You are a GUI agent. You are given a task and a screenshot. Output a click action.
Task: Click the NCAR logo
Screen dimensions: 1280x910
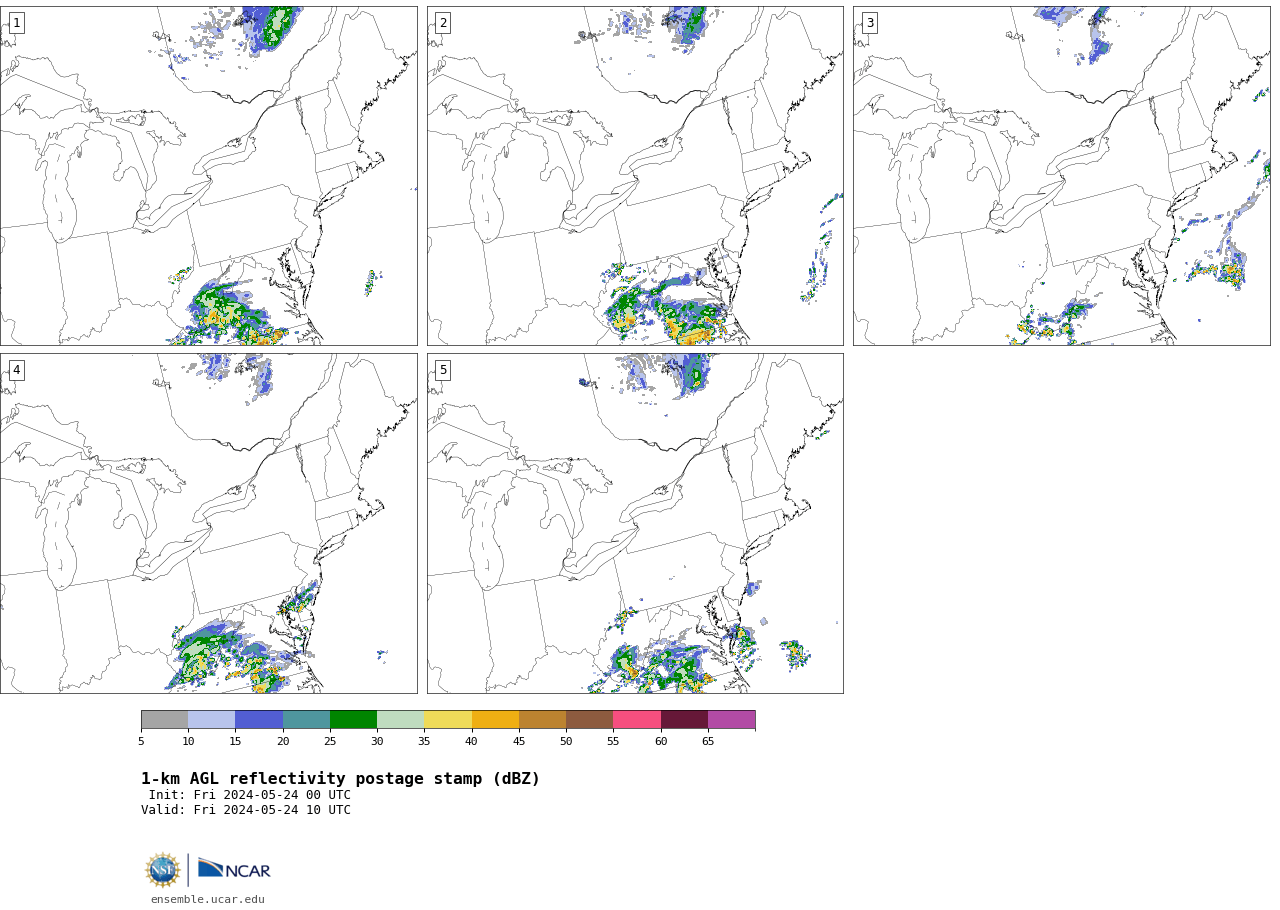(234, 869)
